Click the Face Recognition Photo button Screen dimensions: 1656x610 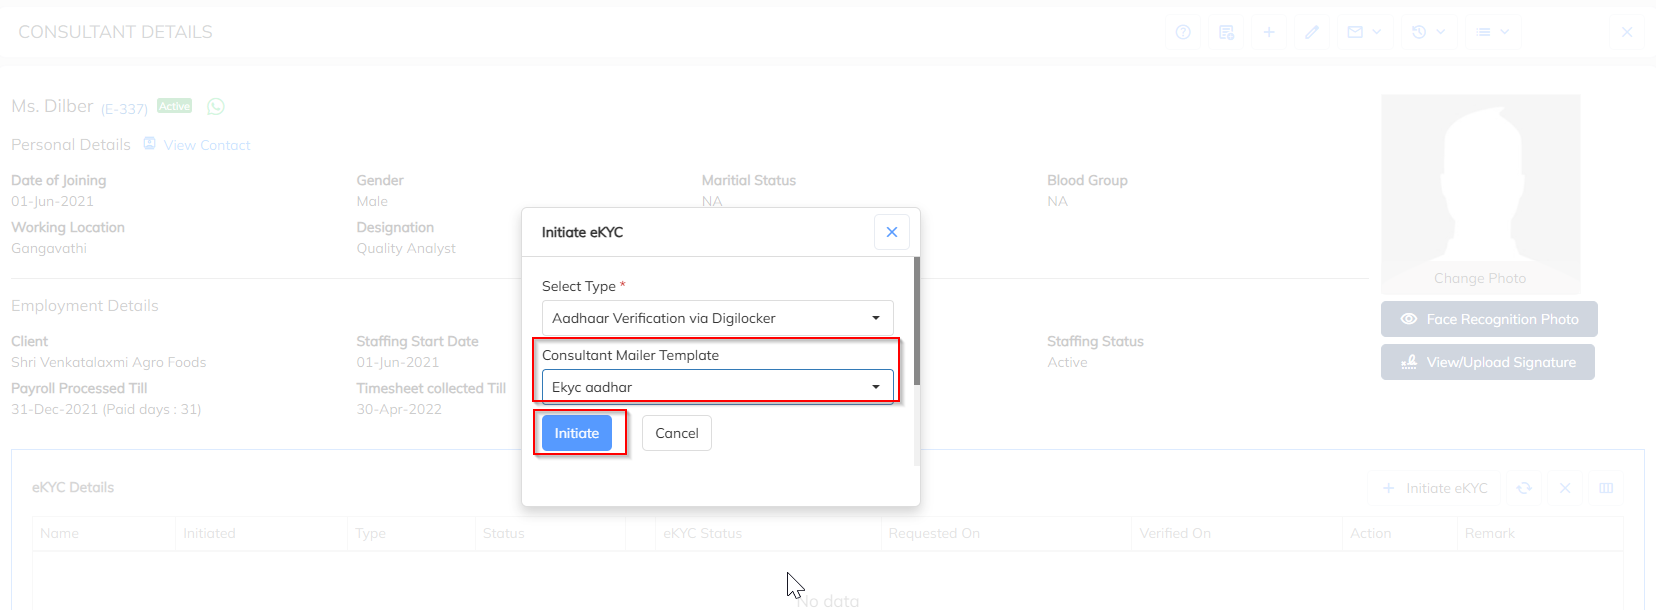(x=1489, y=319)
